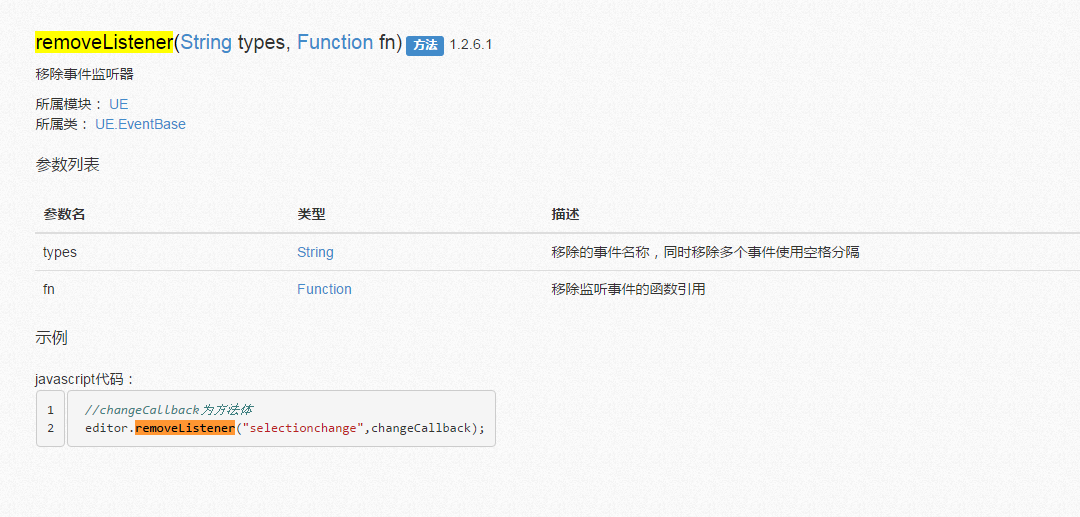Click the 参数列表 section title
1080x517 pixels.
68,165
